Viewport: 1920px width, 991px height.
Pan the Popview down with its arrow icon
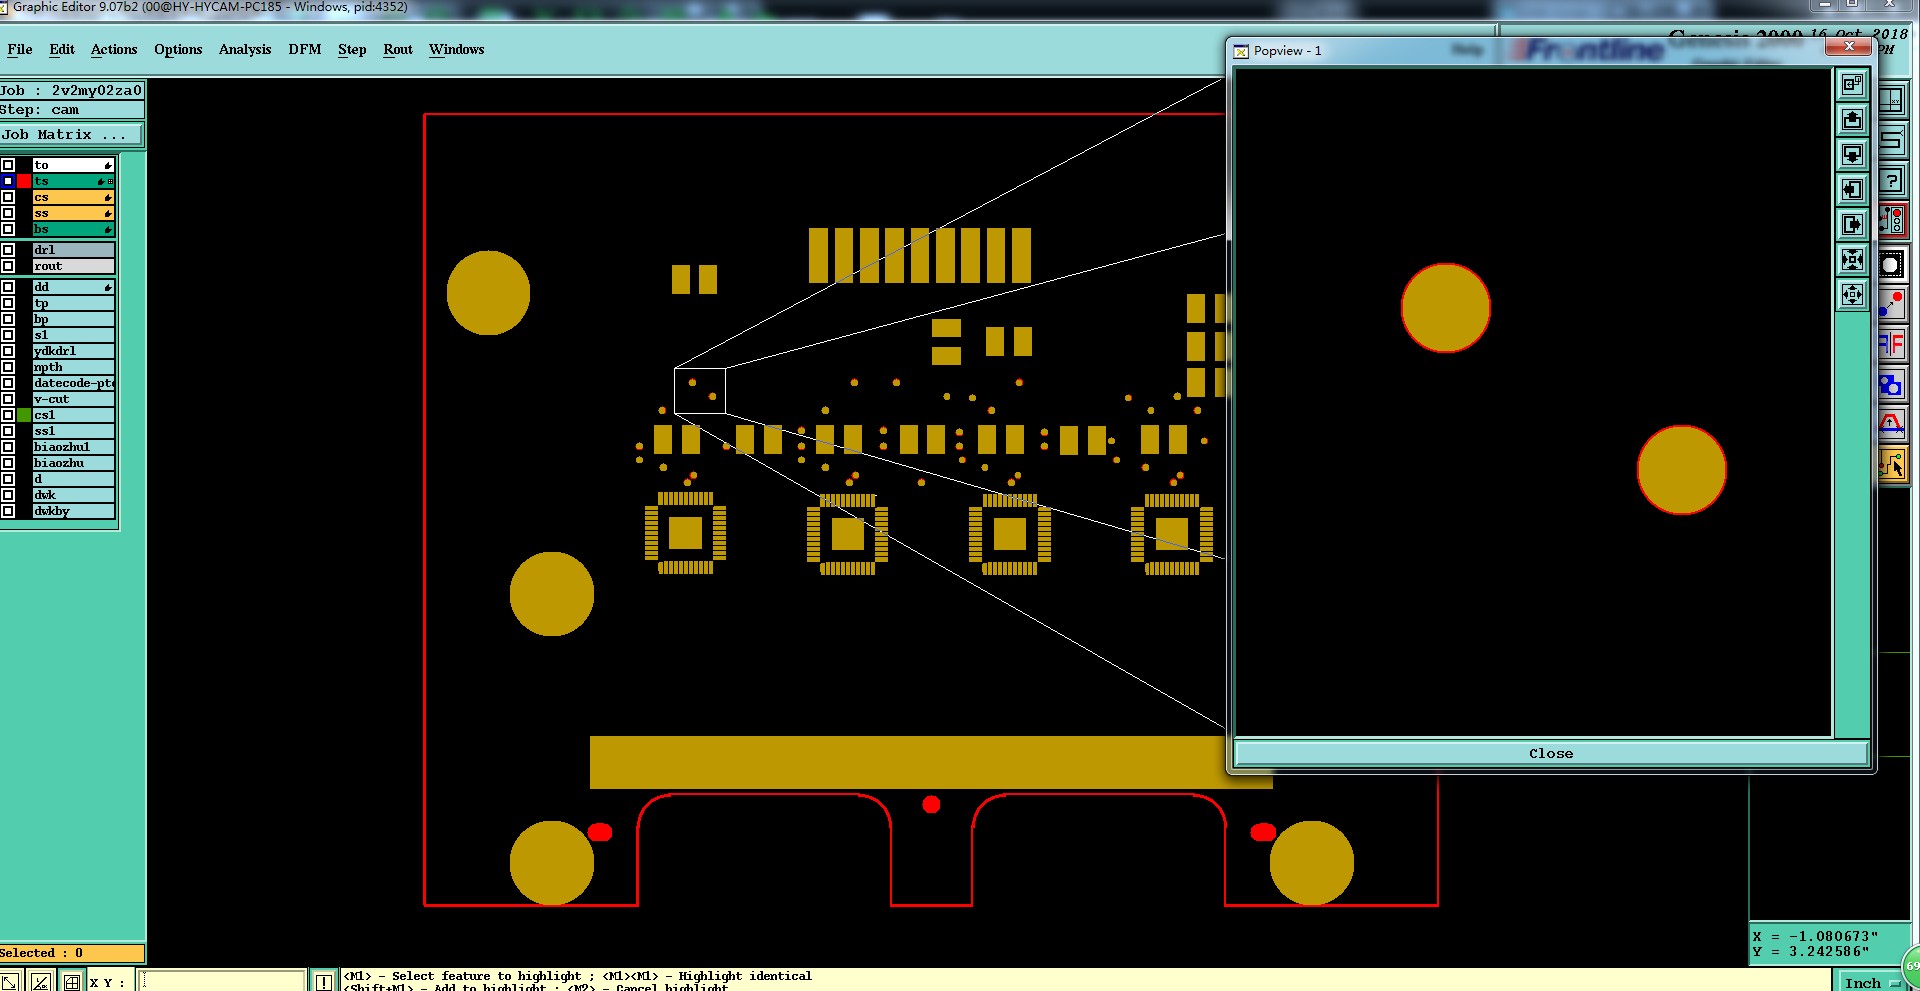pyautogui.click(x=1852, y=155)
